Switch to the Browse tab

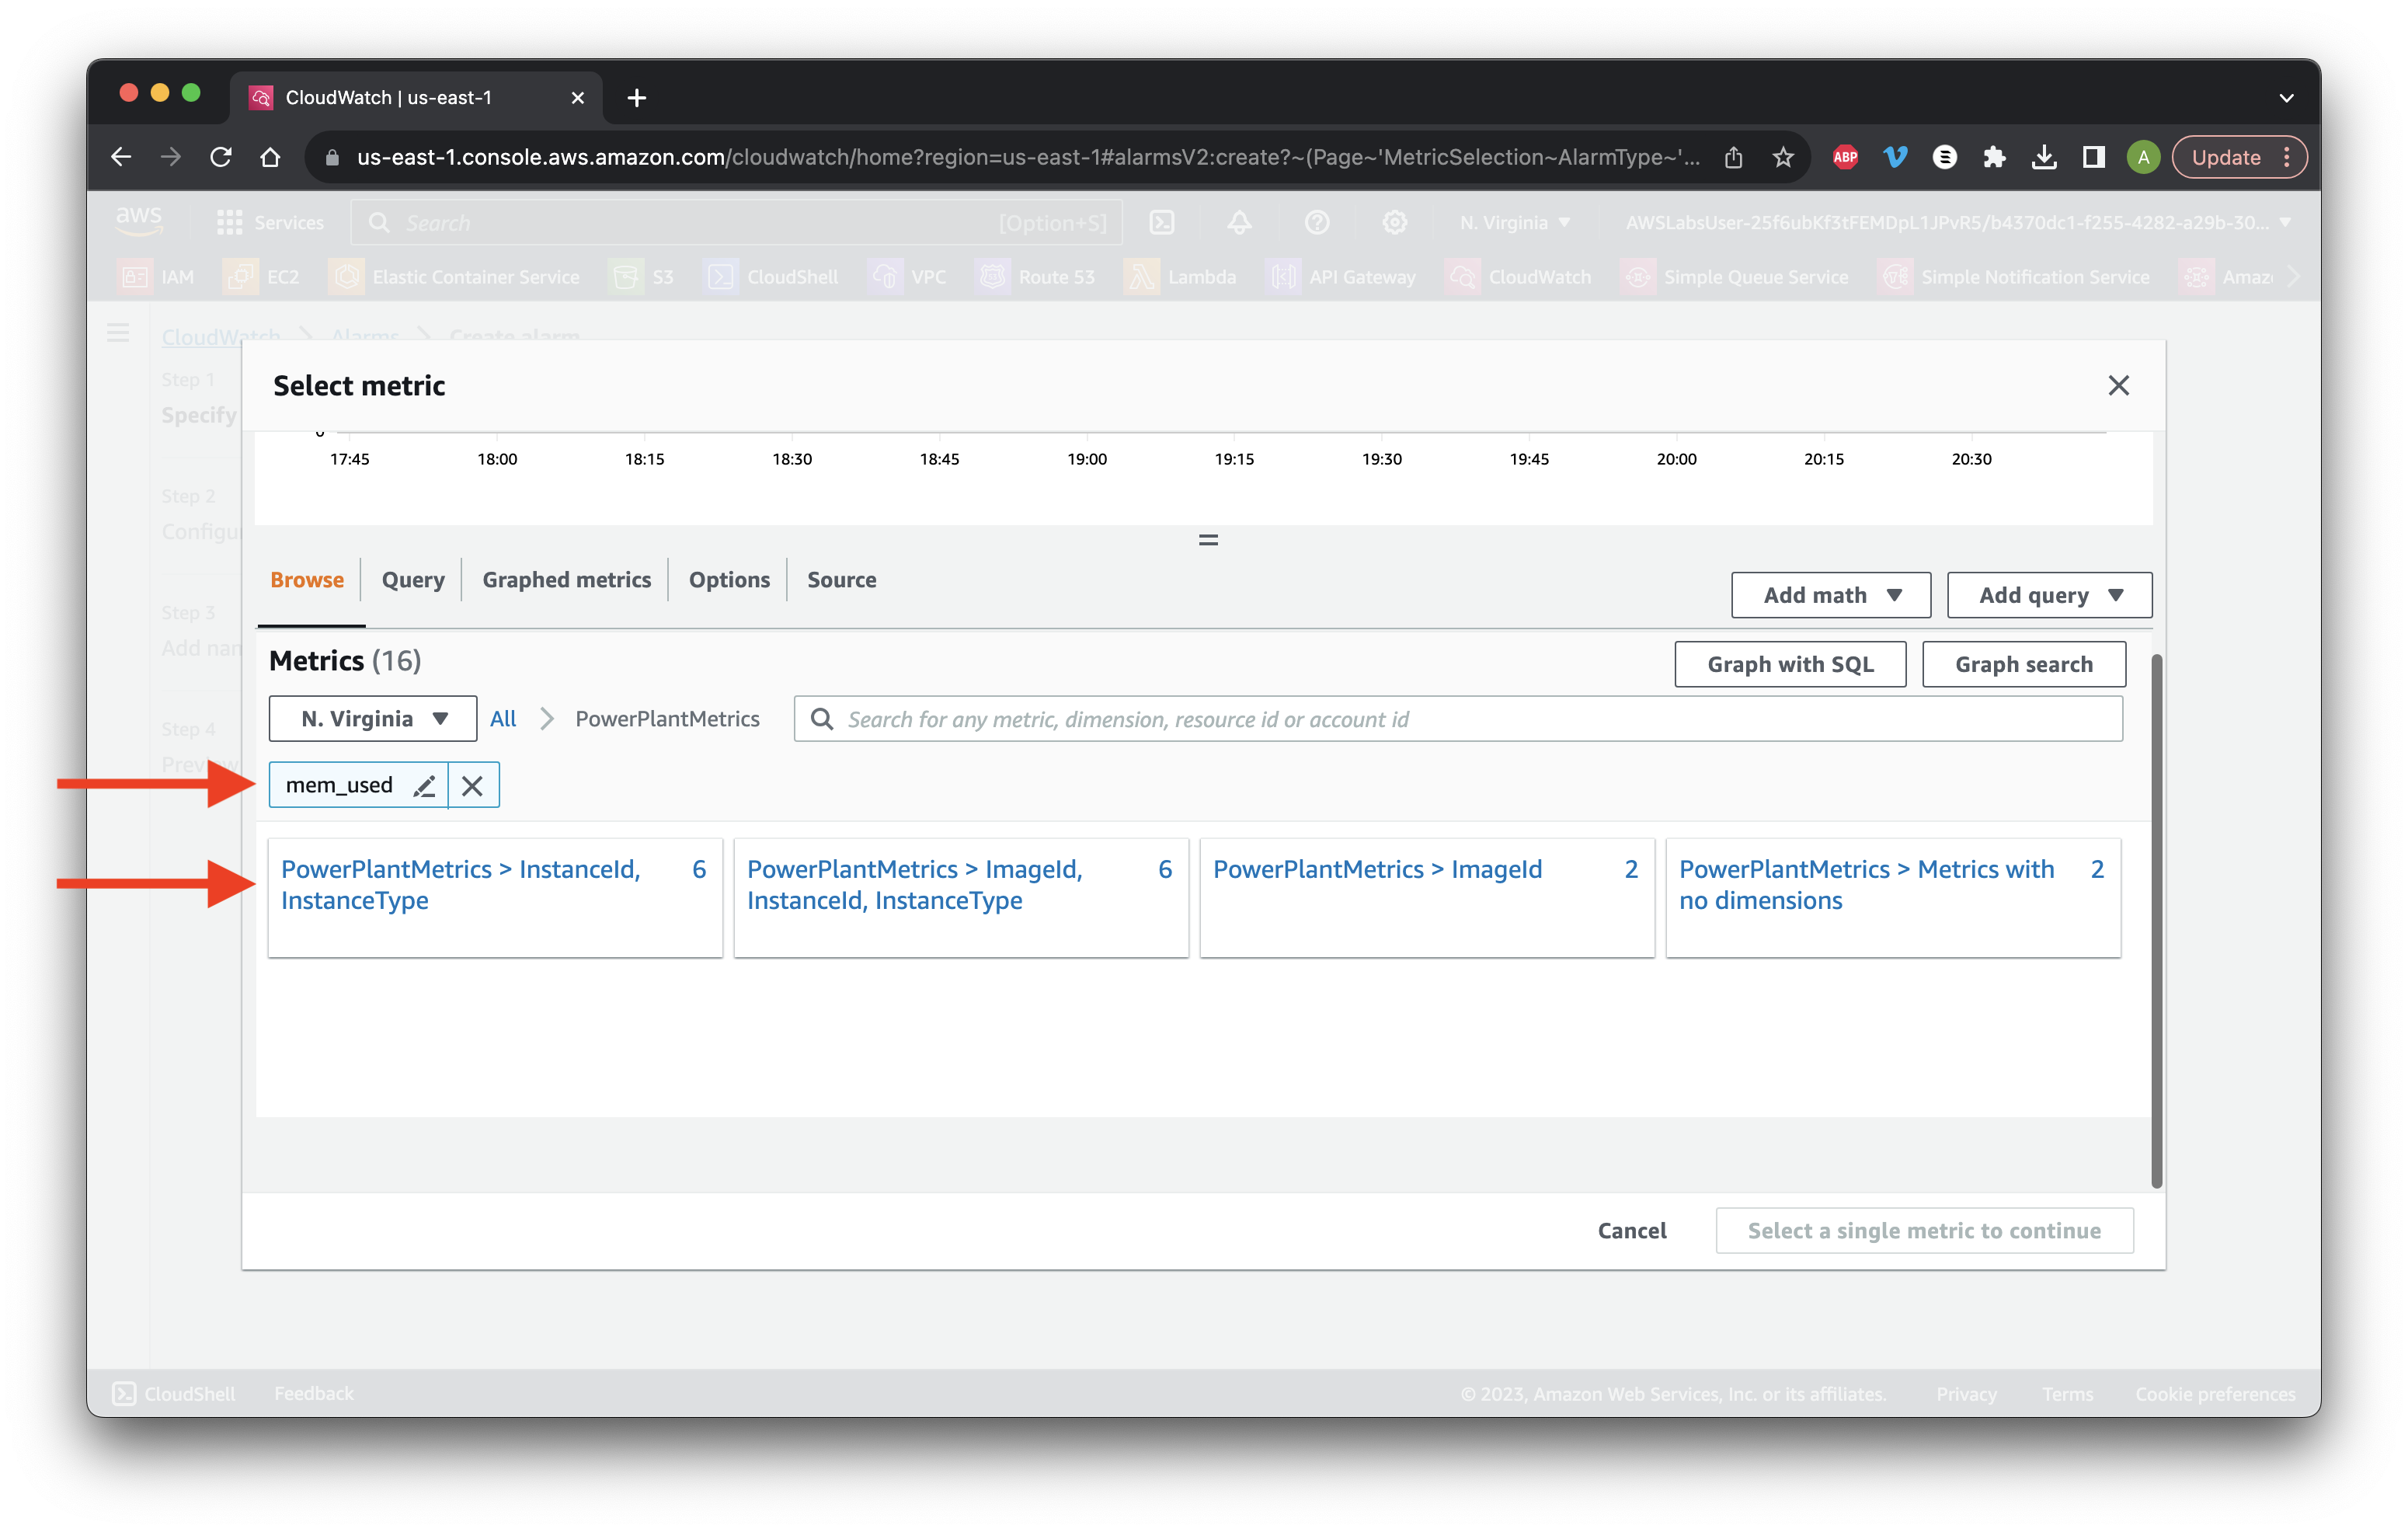click(307, 579)
